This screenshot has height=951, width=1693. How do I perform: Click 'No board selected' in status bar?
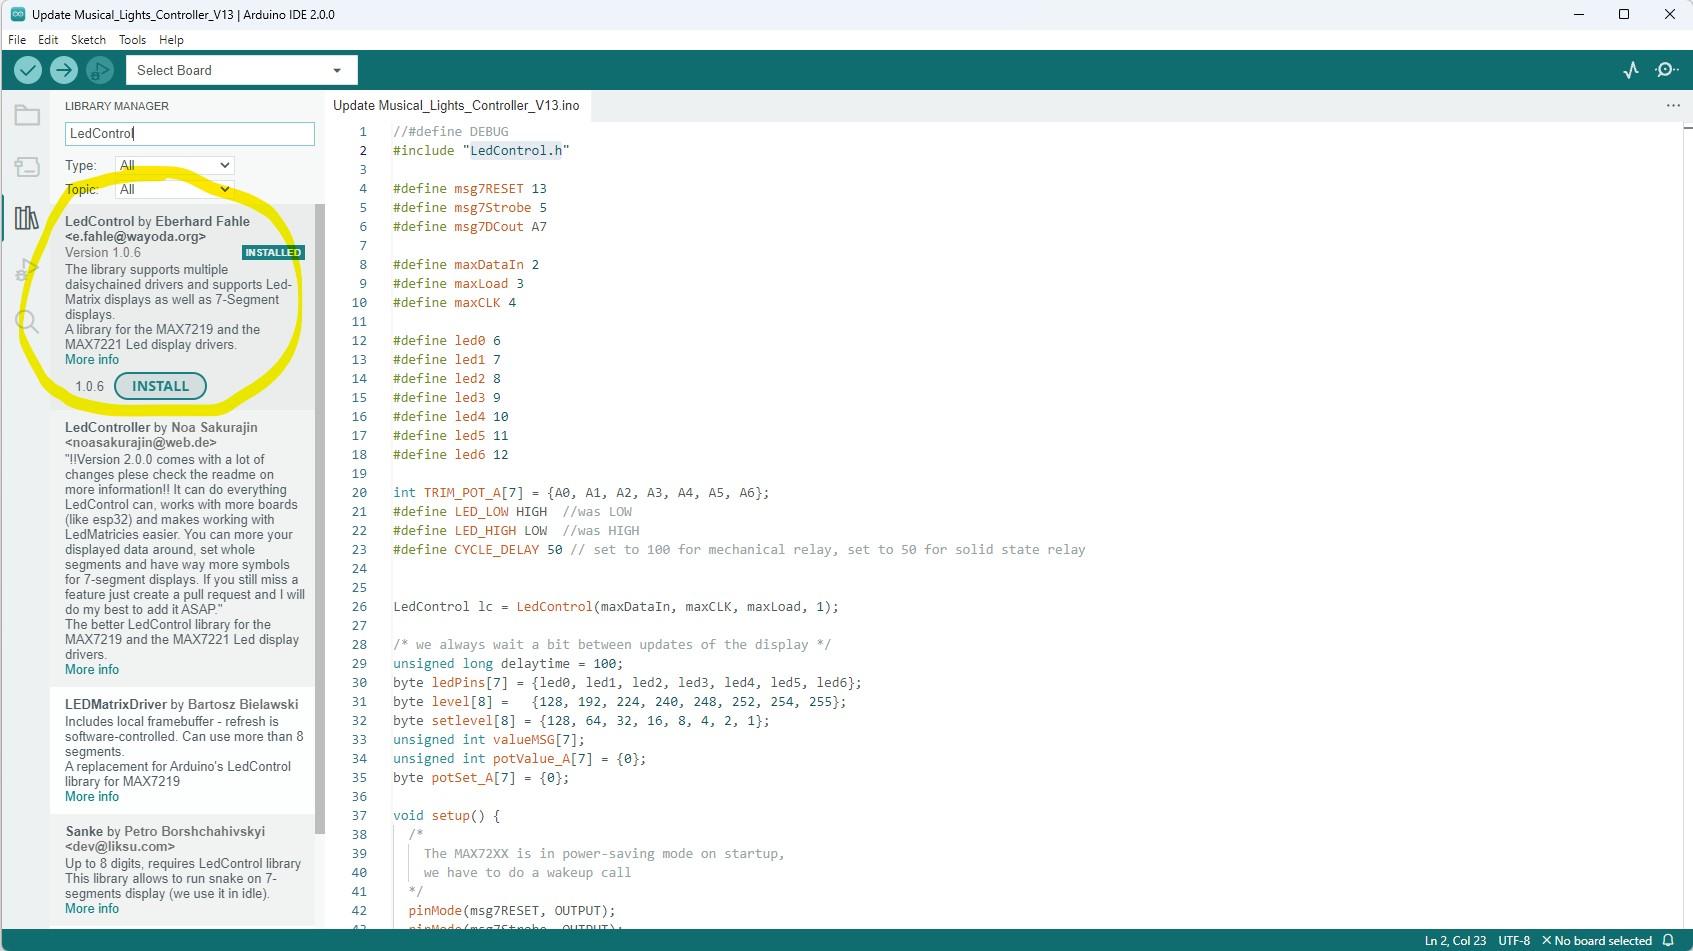coord(1597,941)
